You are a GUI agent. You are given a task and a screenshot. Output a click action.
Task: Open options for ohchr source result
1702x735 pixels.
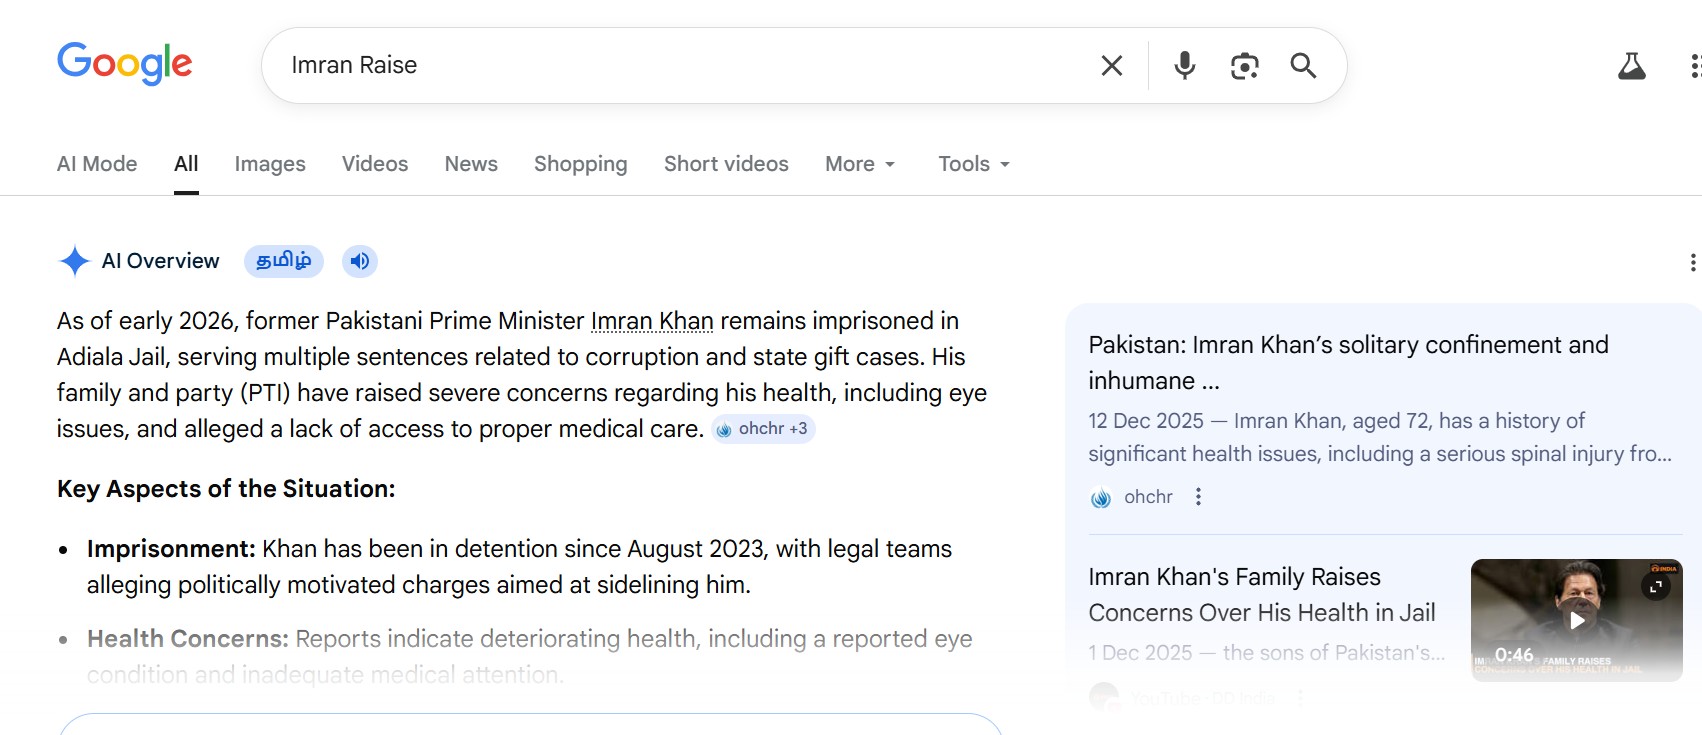coord(1198,497)
